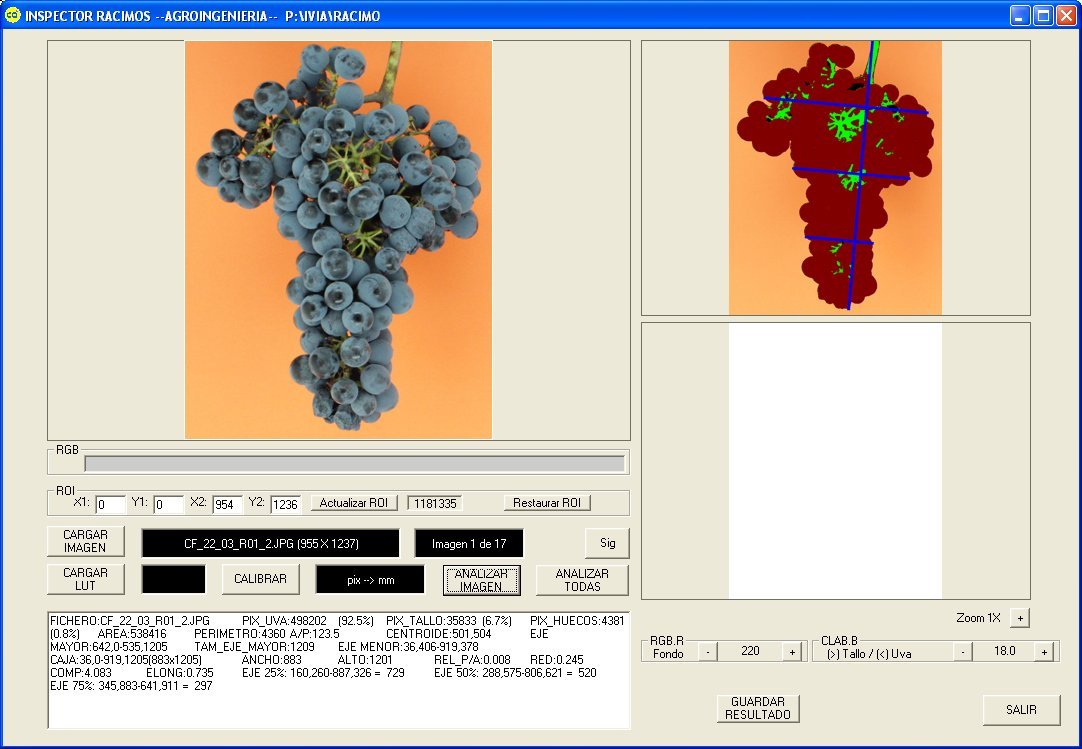This screenshot has height=749, width=1082.
Task: Save results with GUARDAR RESULTADO
Action: pyautogui.click(x=758, y=709)
